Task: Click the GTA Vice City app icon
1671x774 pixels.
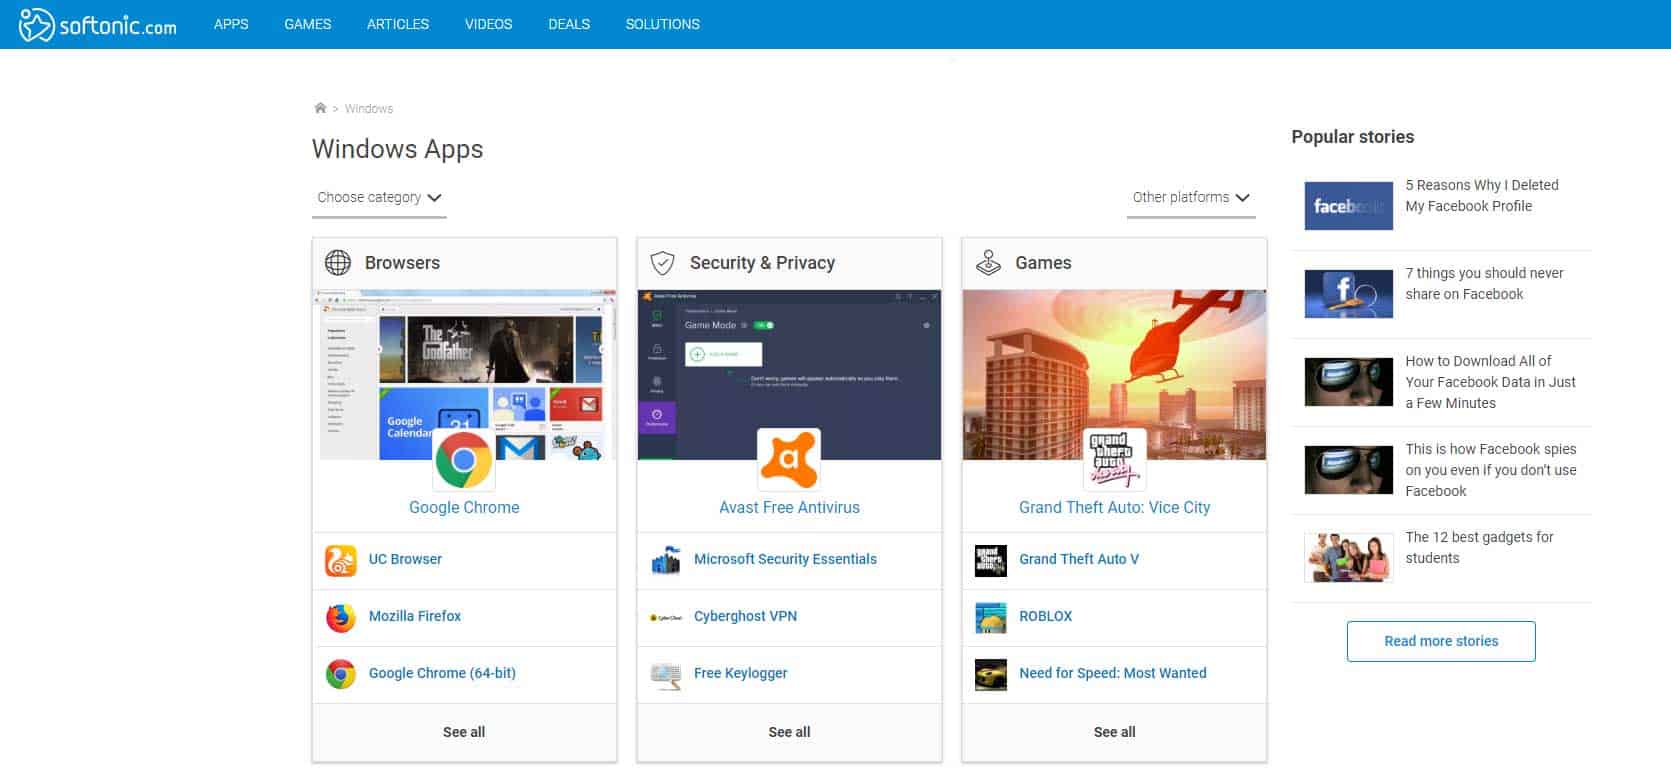Action: coord(1114,459)
